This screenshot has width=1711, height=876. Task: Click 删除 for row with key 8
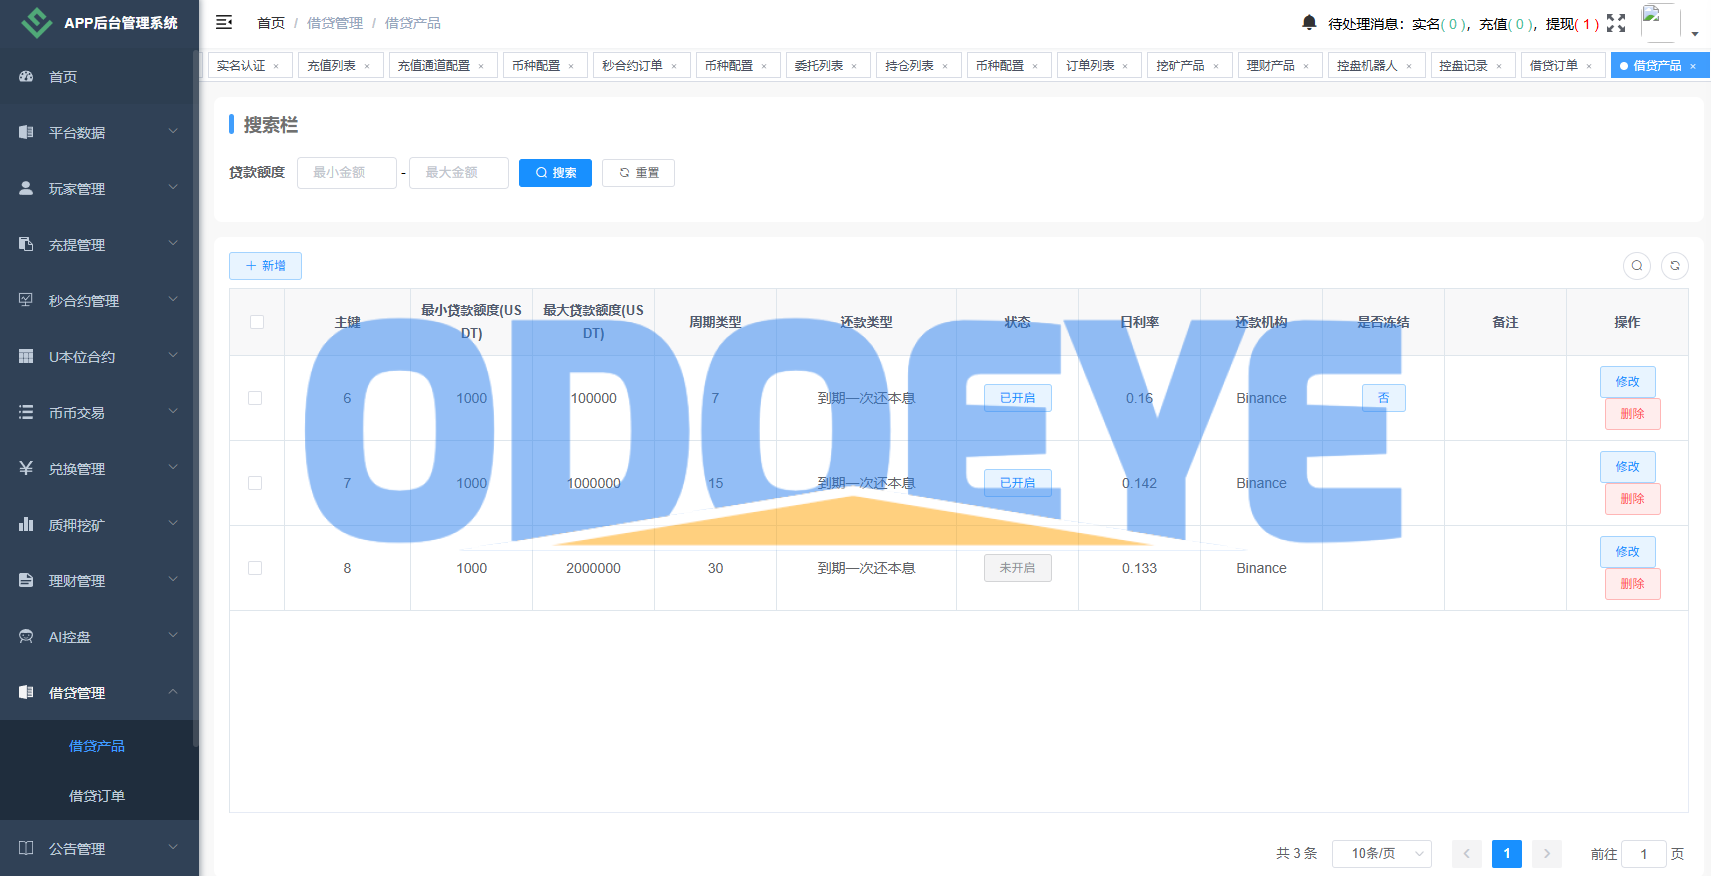click(x=1632, y=584)
